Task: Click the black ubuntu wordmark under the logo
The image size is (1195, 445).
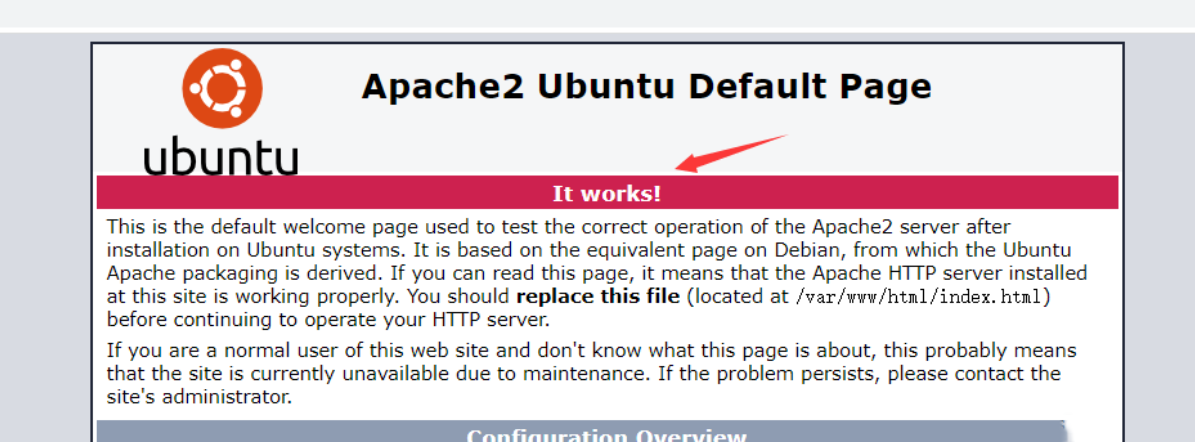Action: (221, 158)
